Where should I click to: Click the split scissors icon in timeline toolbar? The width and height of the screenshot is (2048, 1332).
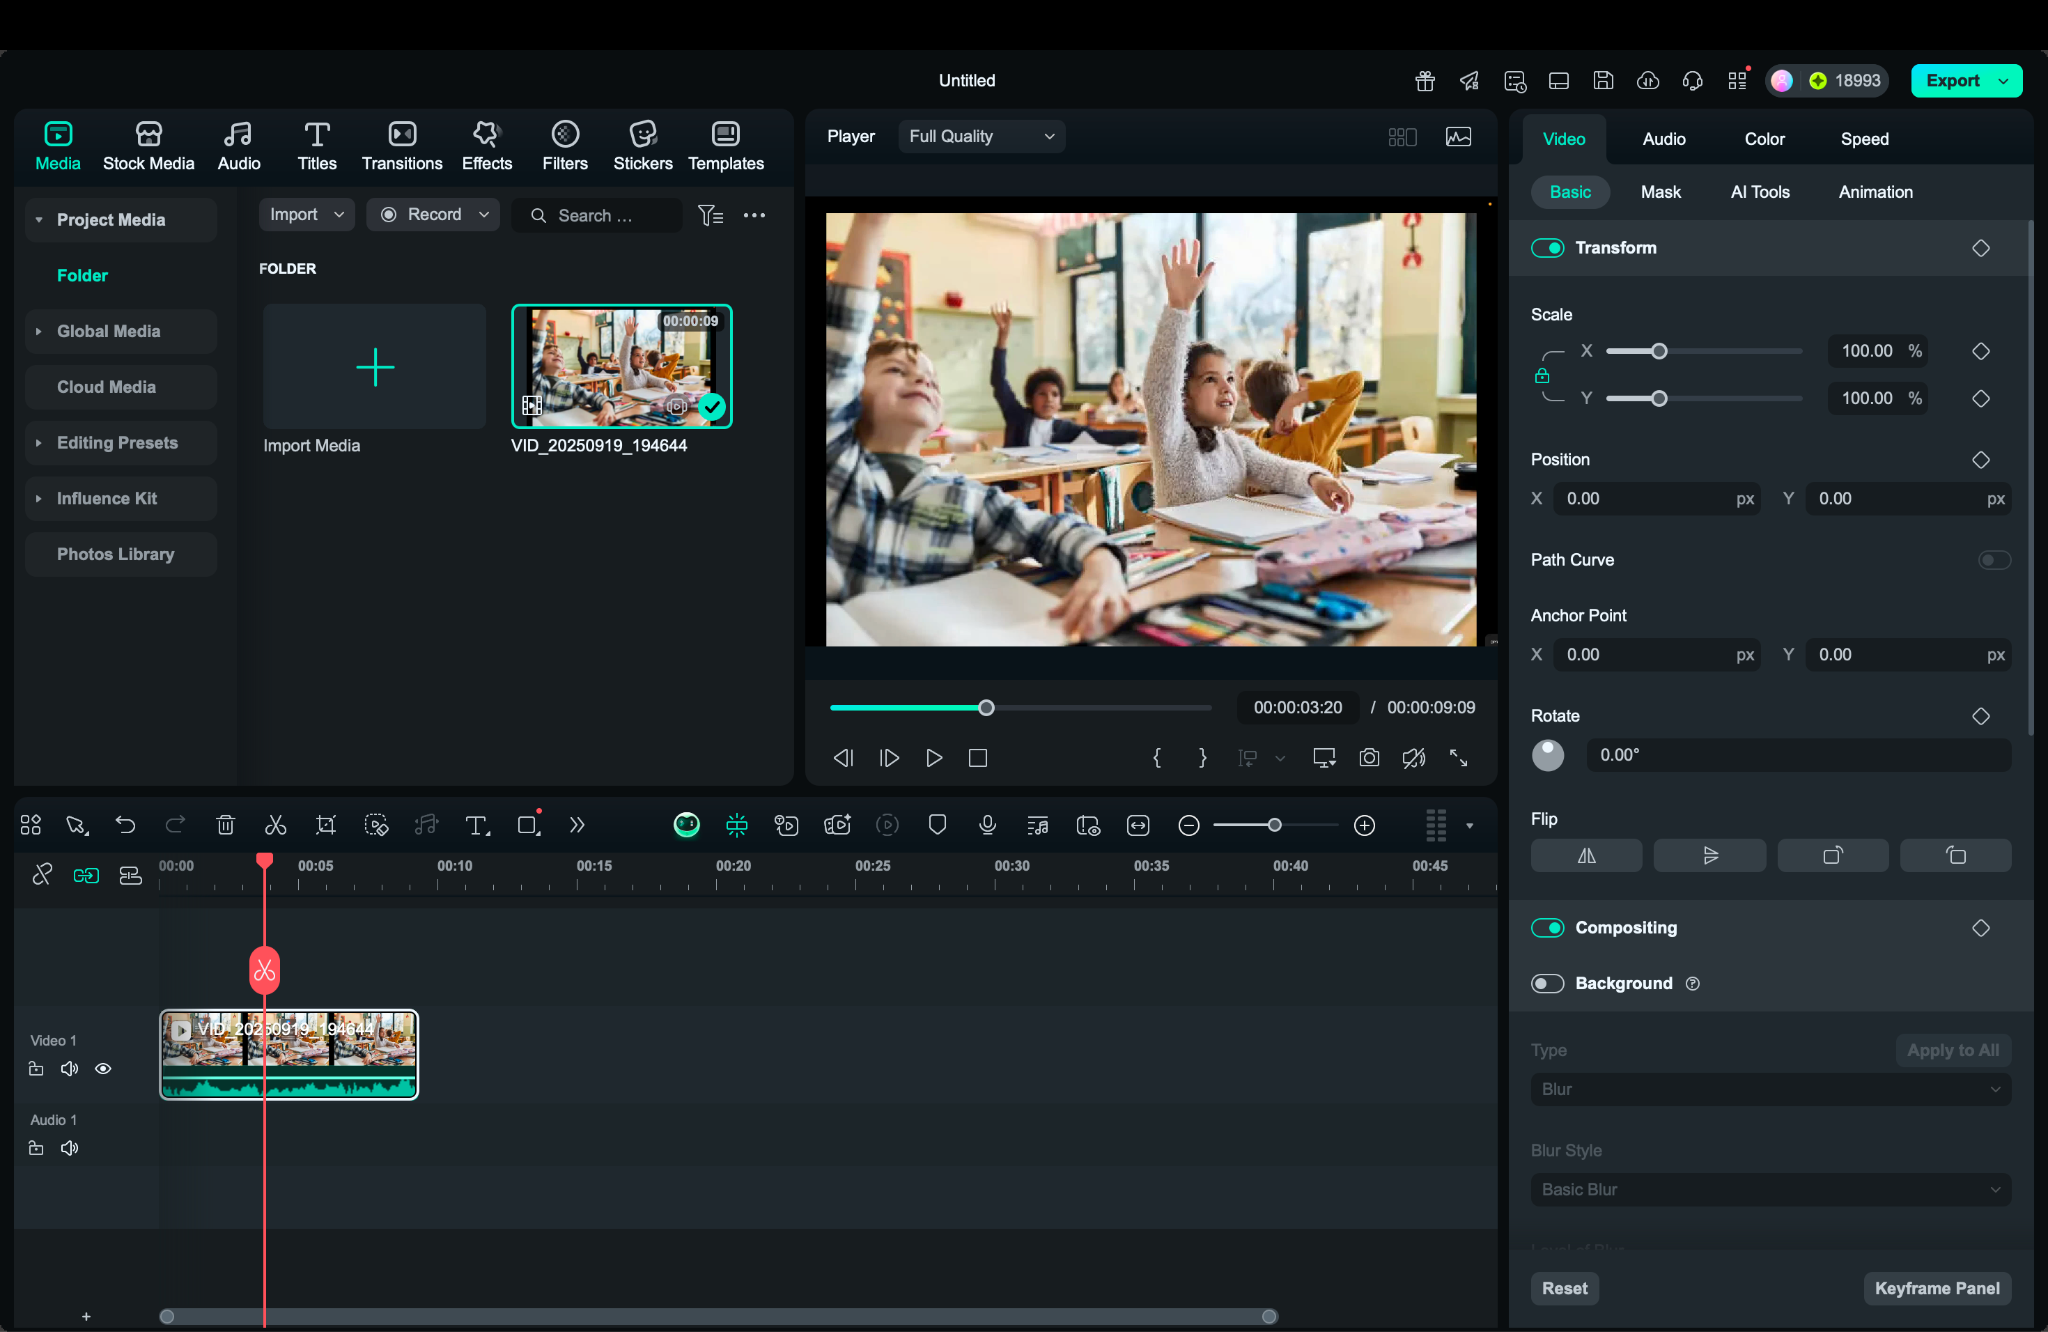pyautogui.click(x=275, y=825)
